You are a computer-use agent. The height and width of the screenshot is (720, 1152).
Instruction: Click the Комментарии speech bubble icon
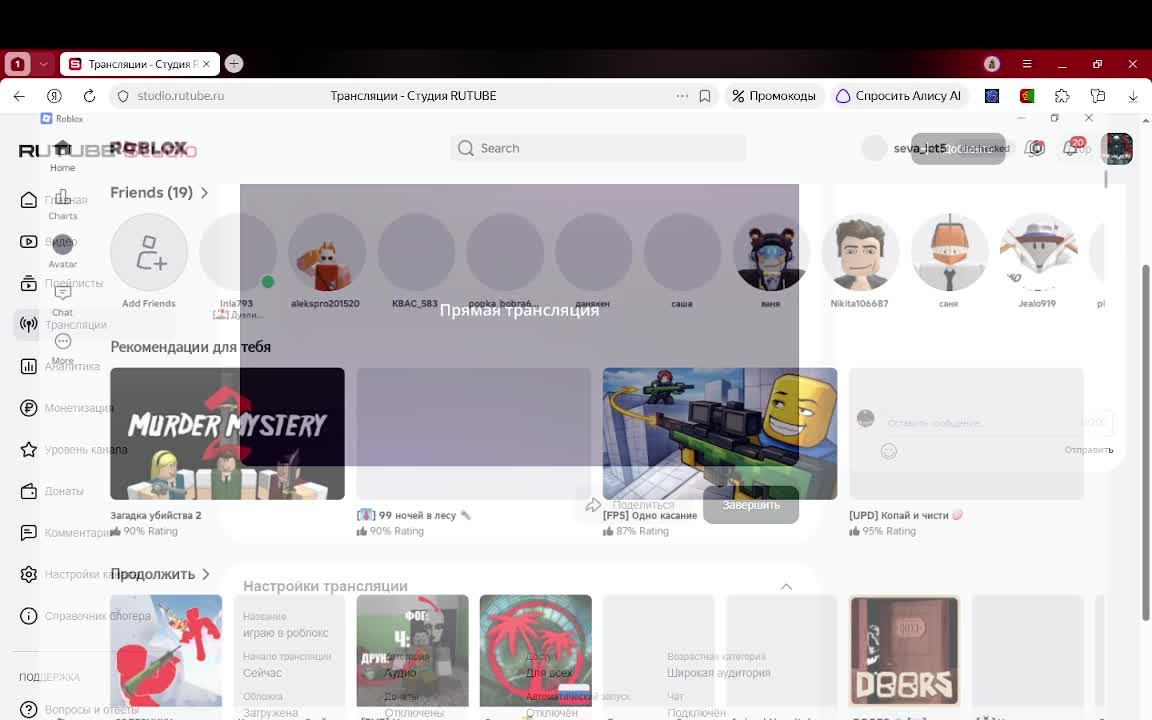(29, 533)
